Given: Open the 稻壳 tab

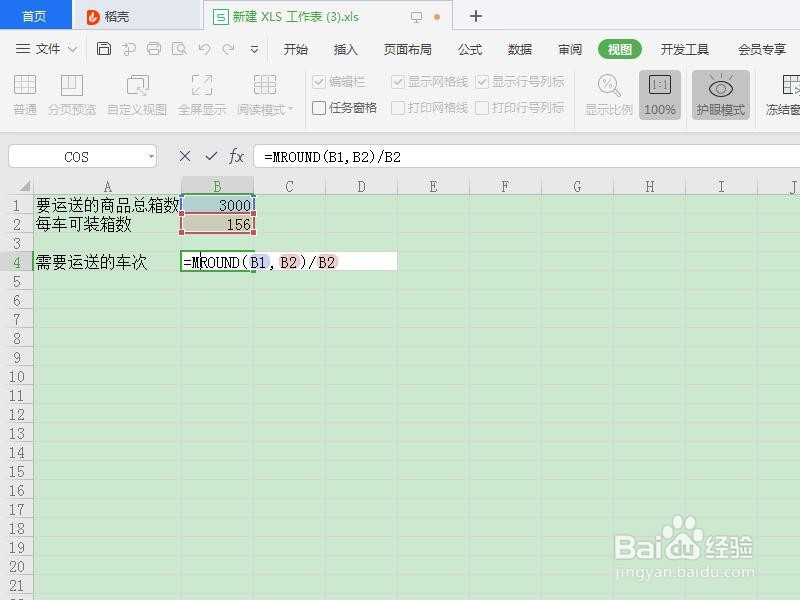Looking at the screenshot, I should 110,16.
